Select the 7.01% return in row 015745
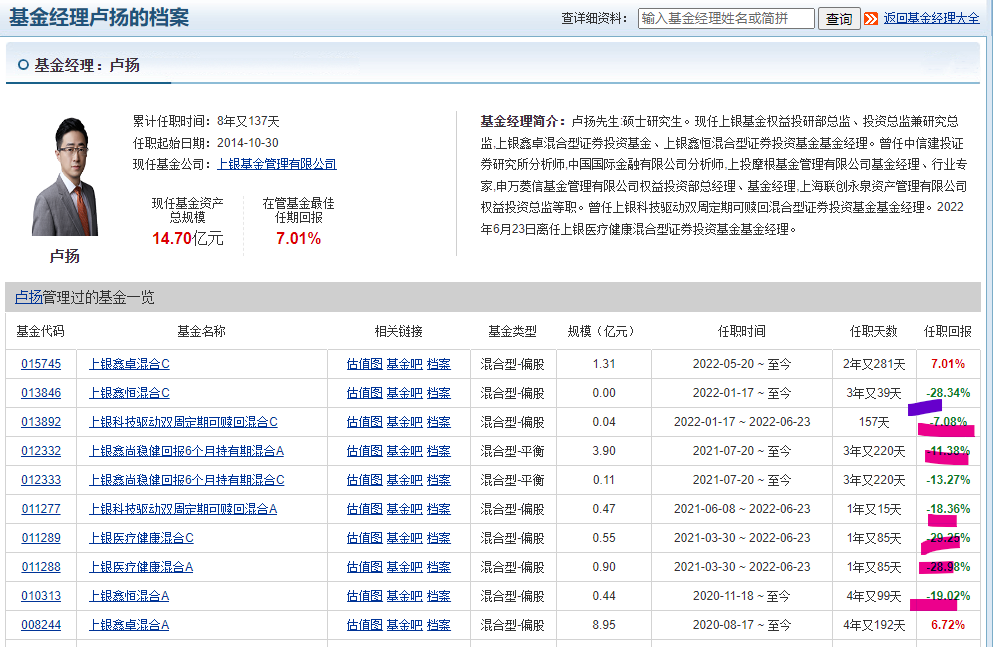This screenshot has height=647, width=995. (947, 364)
